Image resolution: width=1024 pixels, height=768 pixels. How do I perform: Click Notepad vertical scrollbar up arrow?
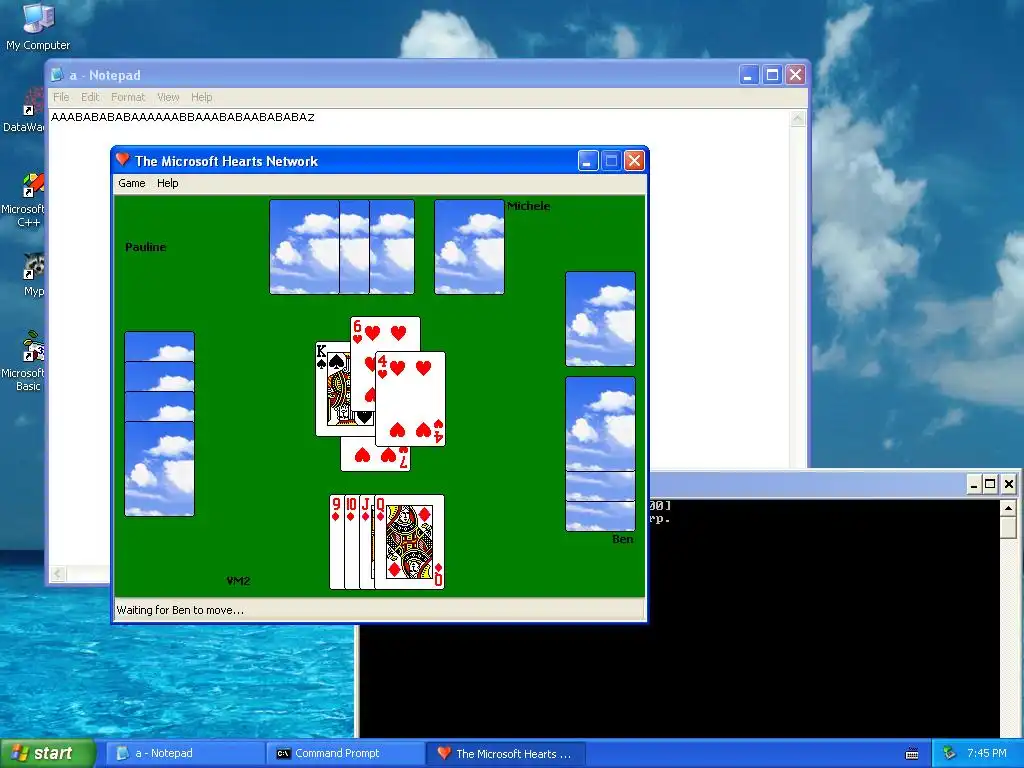(798, 119)
